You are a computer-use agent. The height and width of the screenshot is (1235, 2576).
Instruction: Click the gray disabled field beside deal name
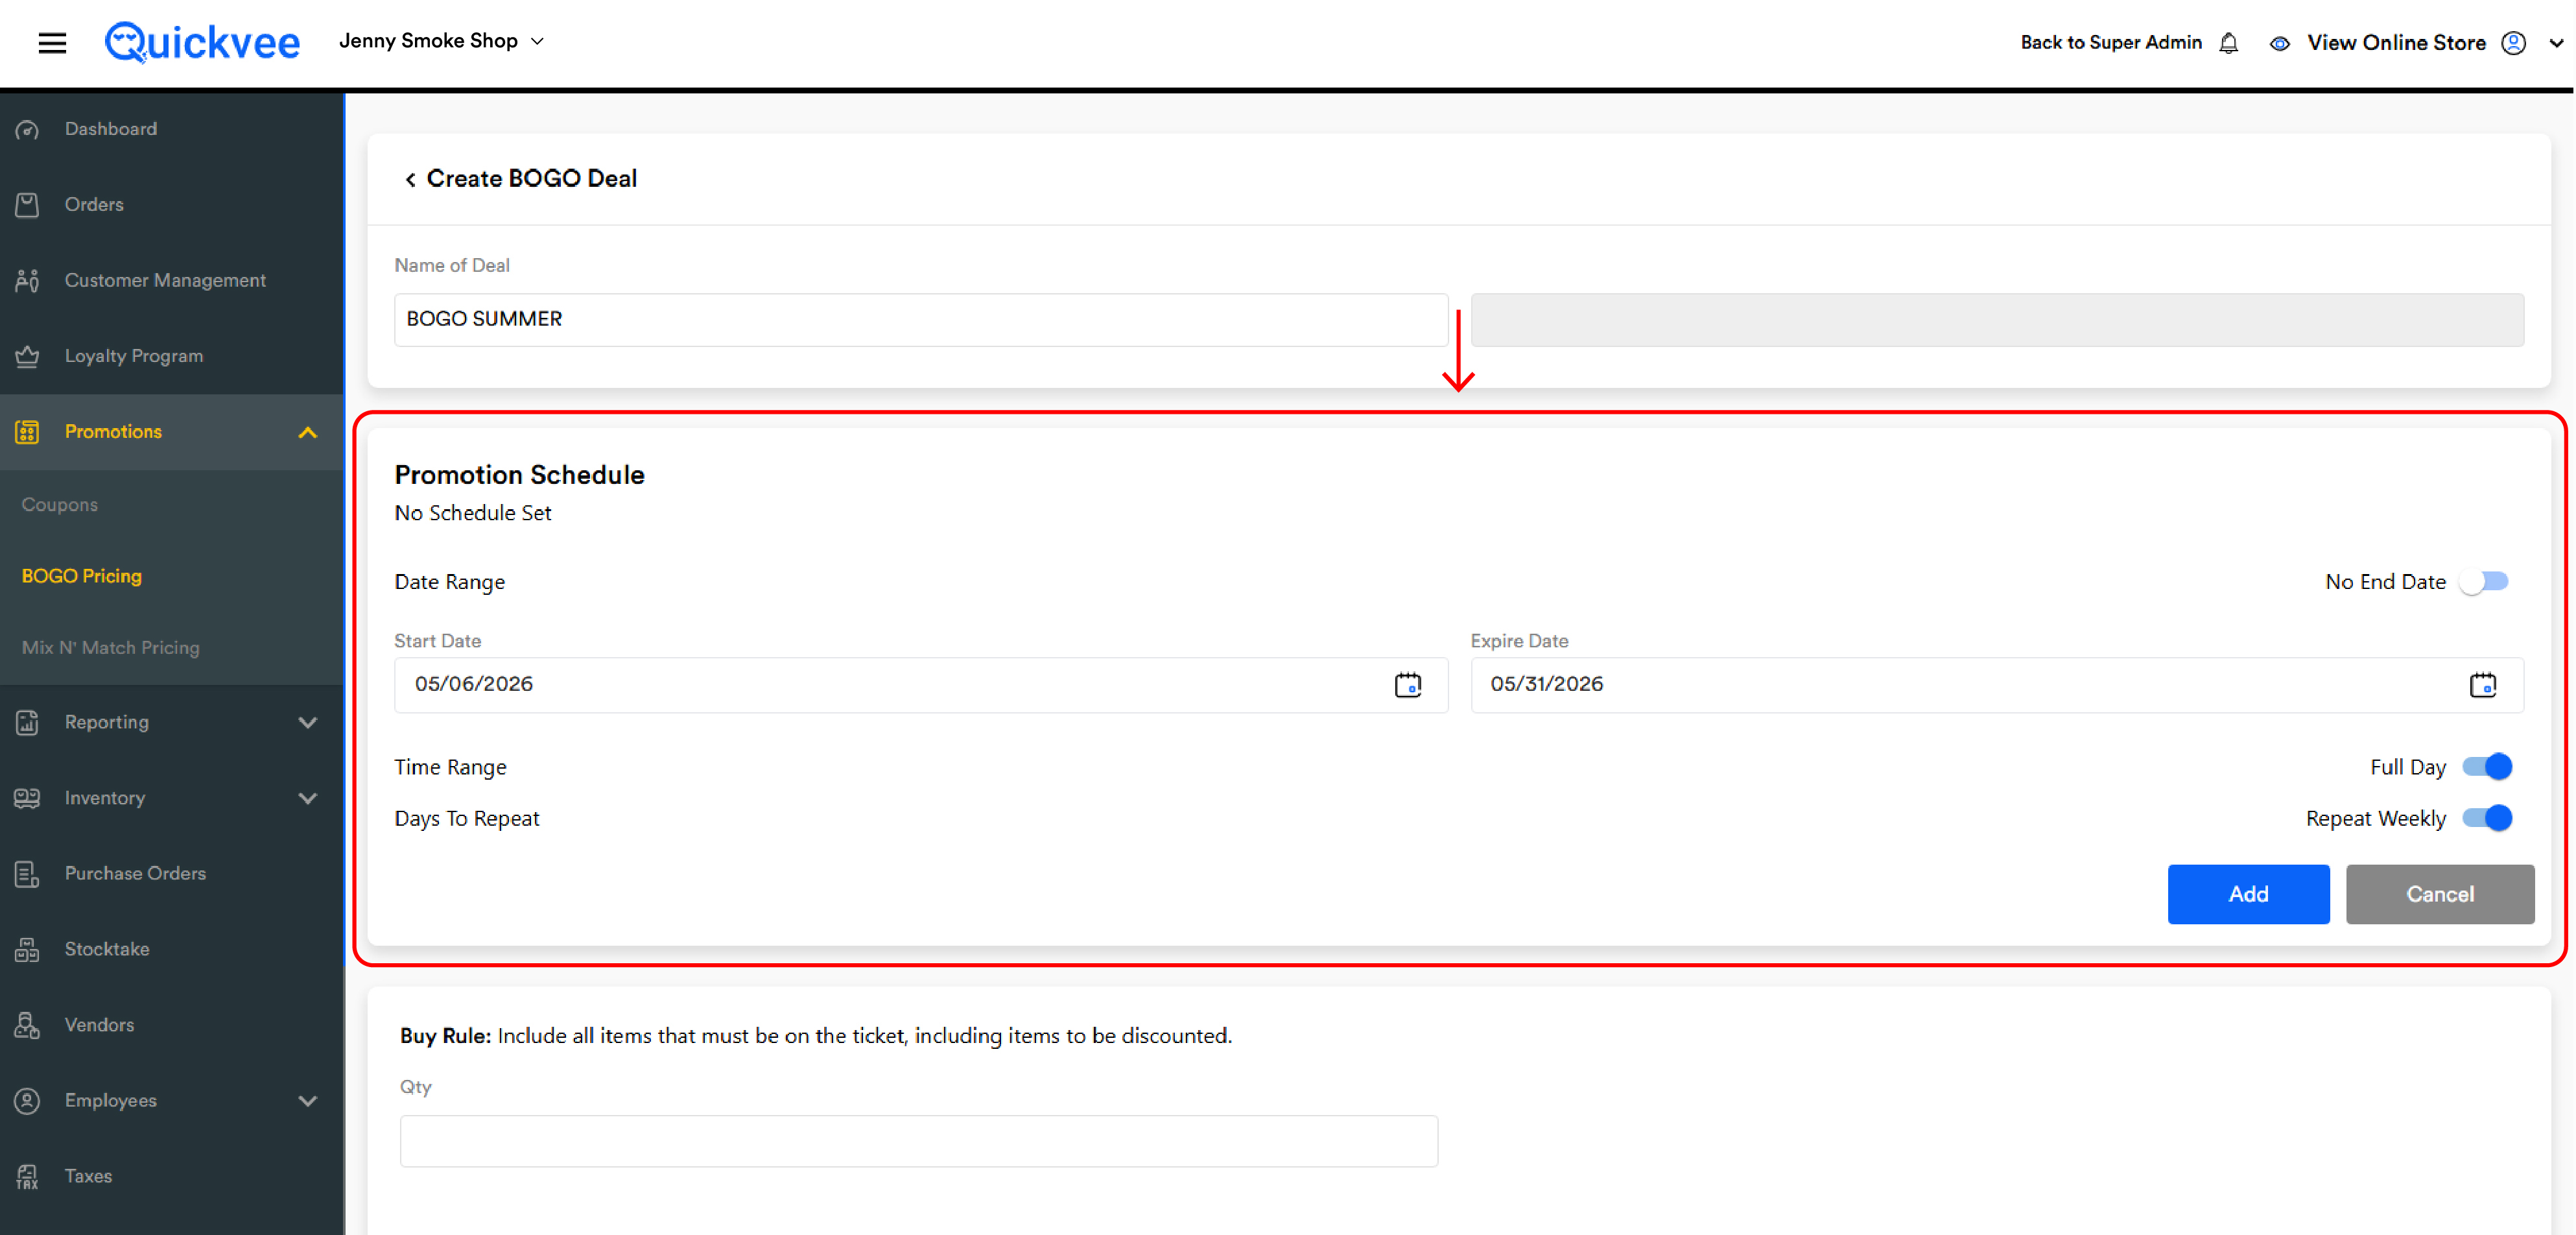(1996, 320)
